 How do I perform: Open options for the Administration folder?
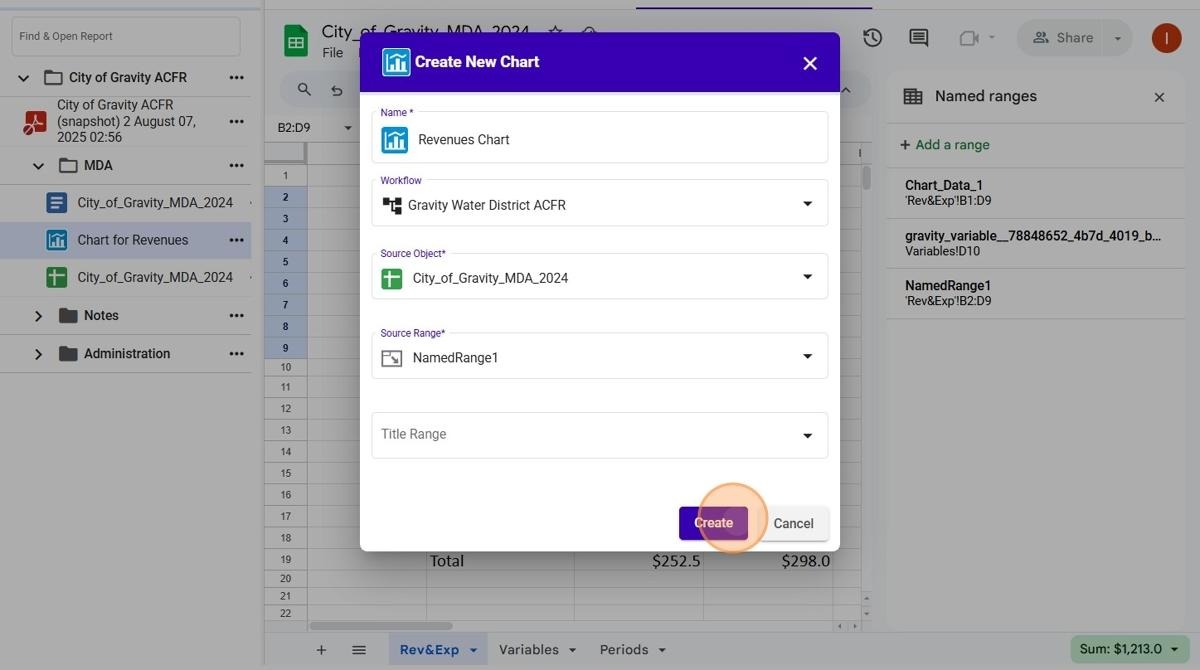click(x=236, y=354)
